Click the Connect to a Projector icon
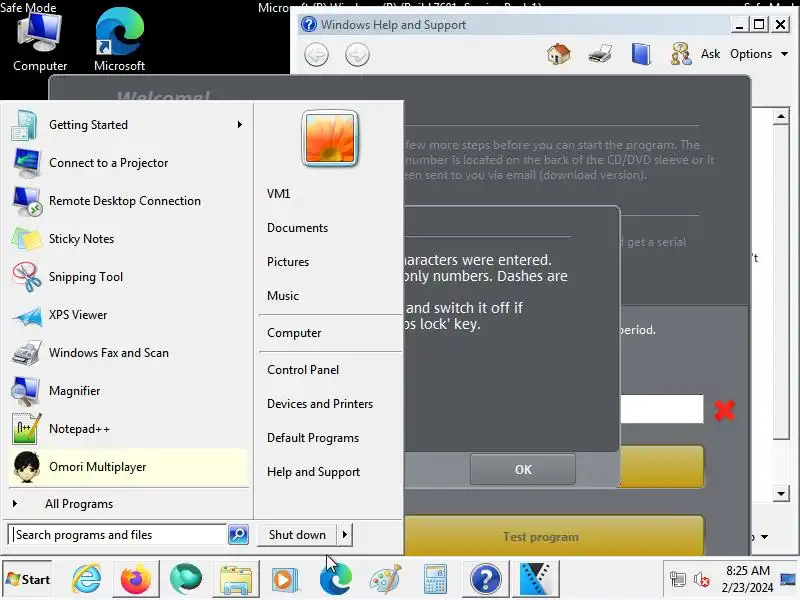 click(27, 163)
